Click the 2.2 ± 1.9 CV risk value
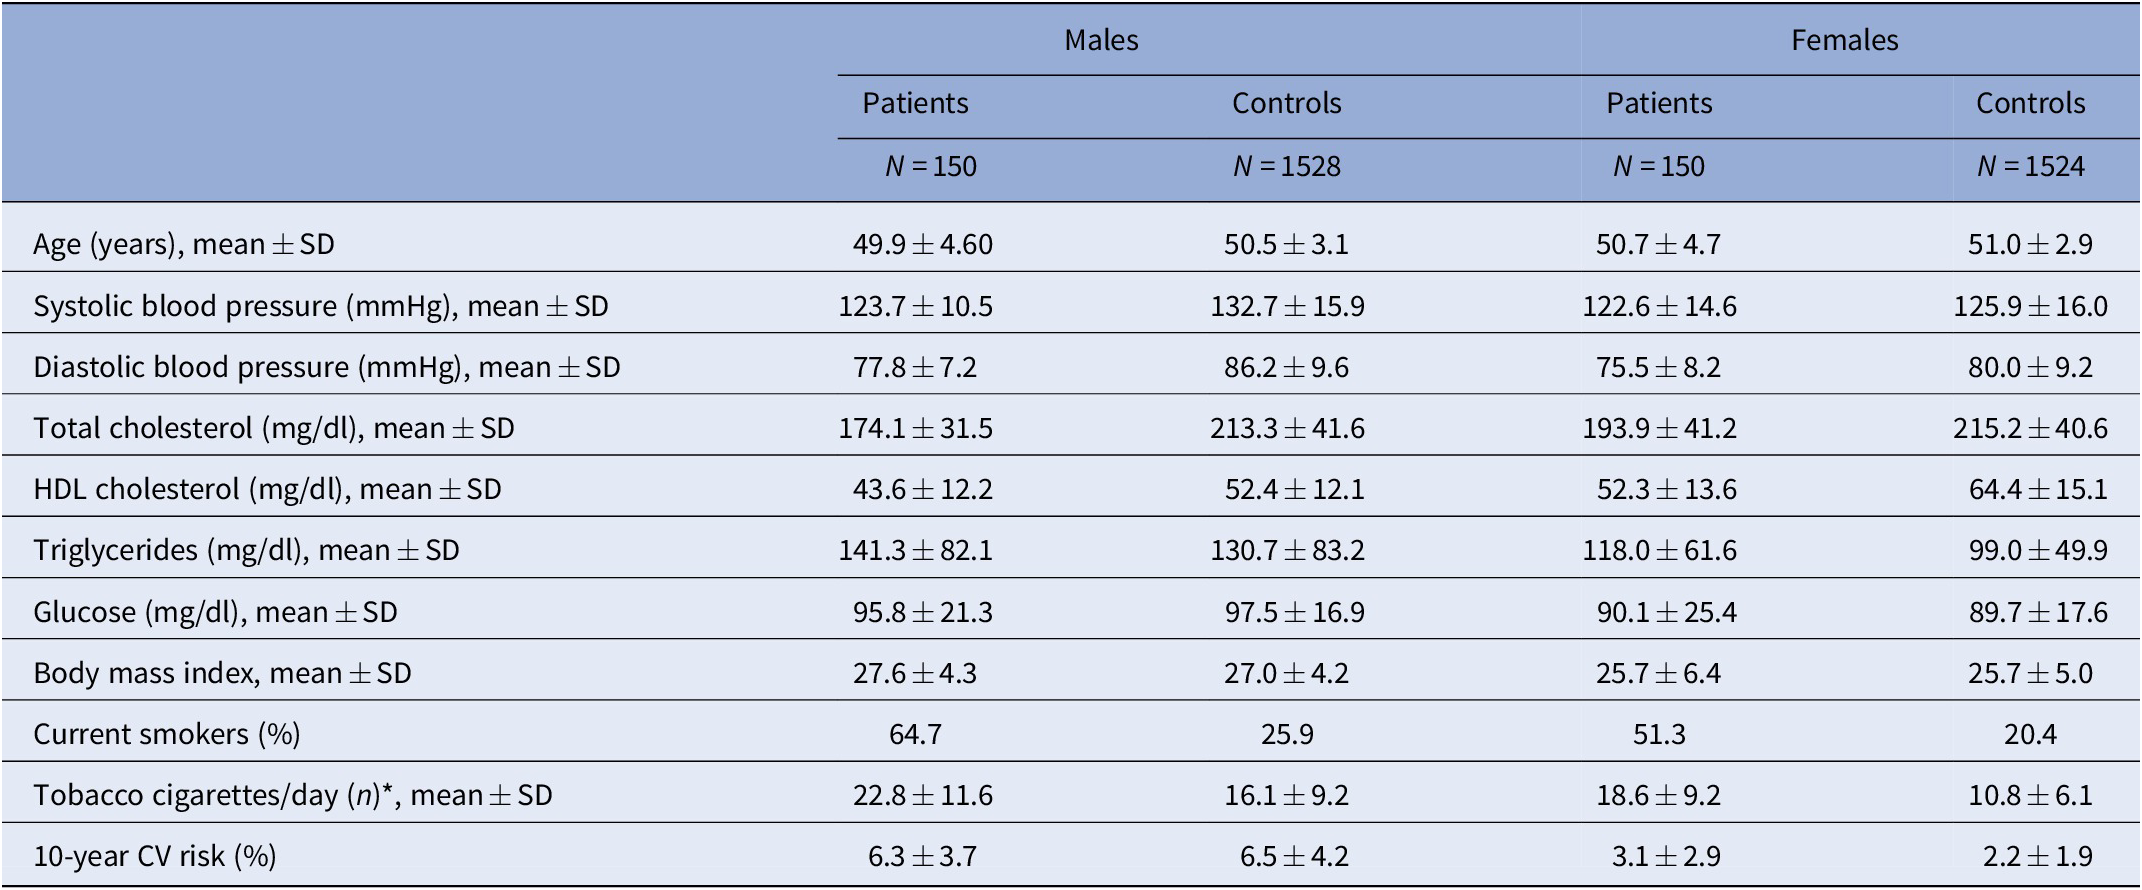The width and height of the screenshot is (2142, 890). pos(2030,856)
